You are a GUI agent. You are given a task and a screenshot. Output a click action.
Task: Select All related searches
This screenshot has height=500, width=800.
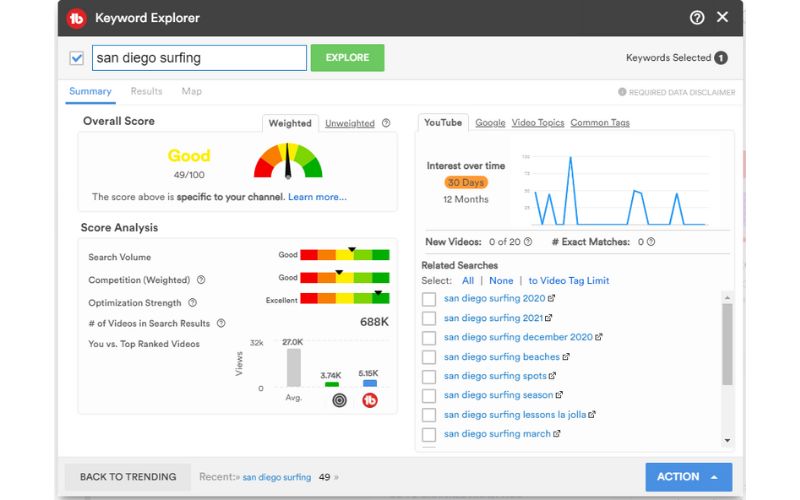tap(468, 281)
